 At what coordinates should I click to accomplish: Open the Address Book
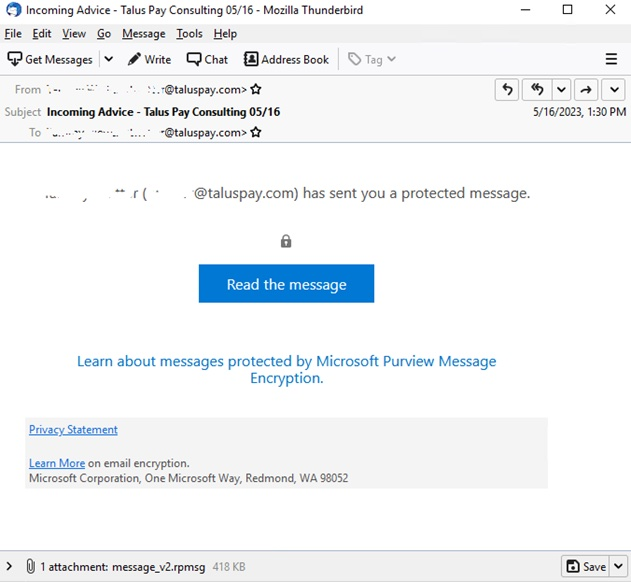[286, 59]
